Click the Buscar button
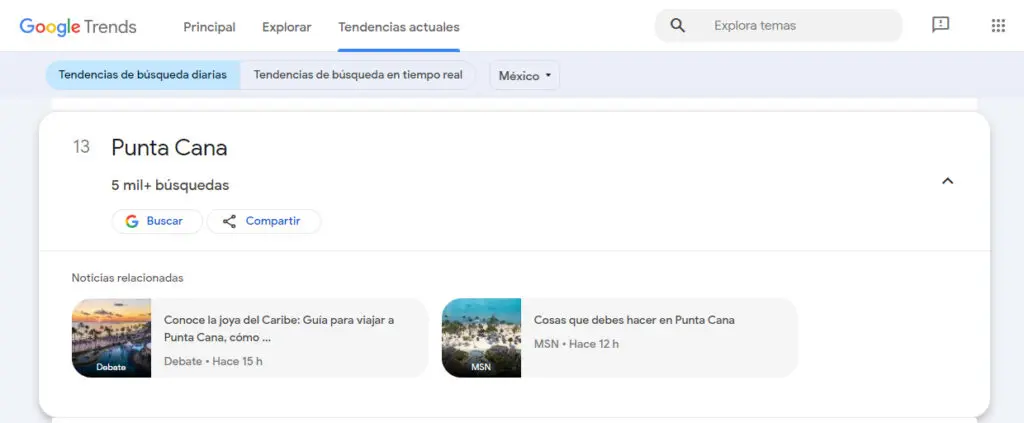 (x=157, y=221)
